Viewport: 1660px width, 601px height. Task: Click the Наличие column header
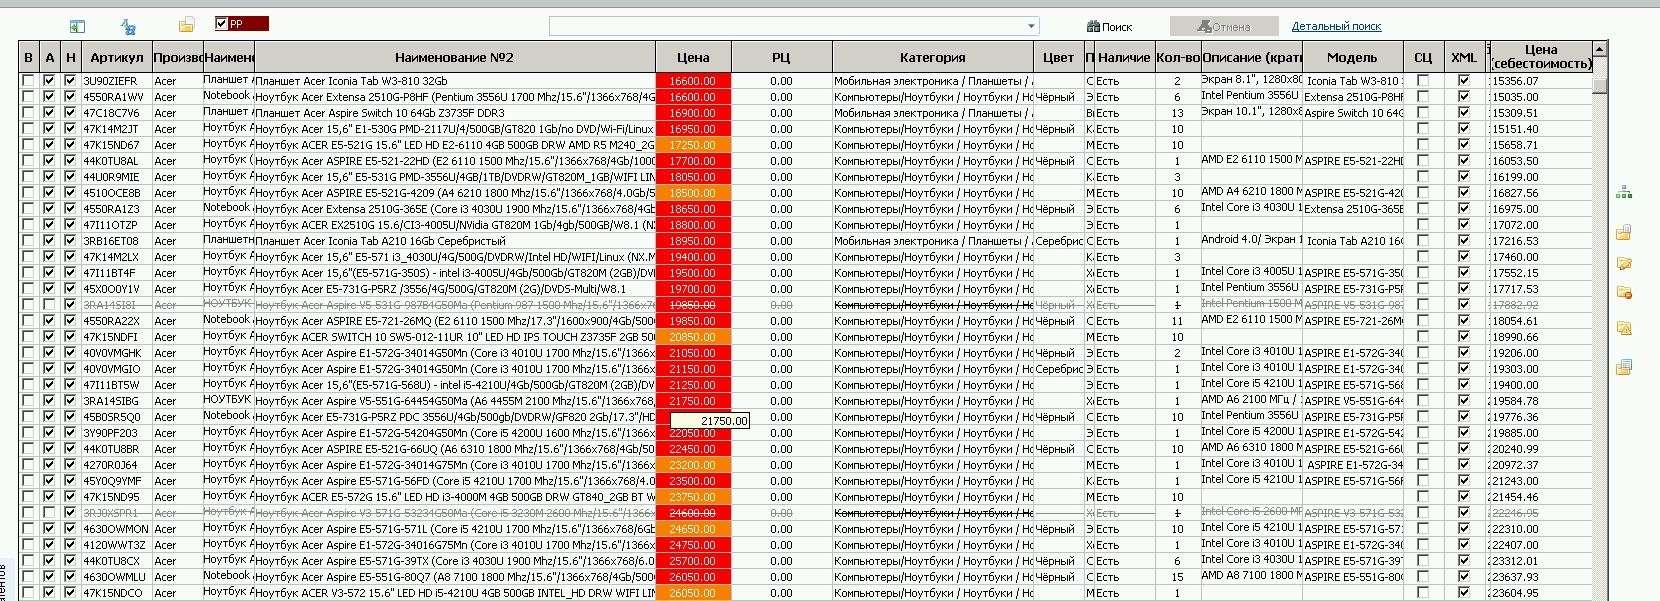tap(1124, 57)
